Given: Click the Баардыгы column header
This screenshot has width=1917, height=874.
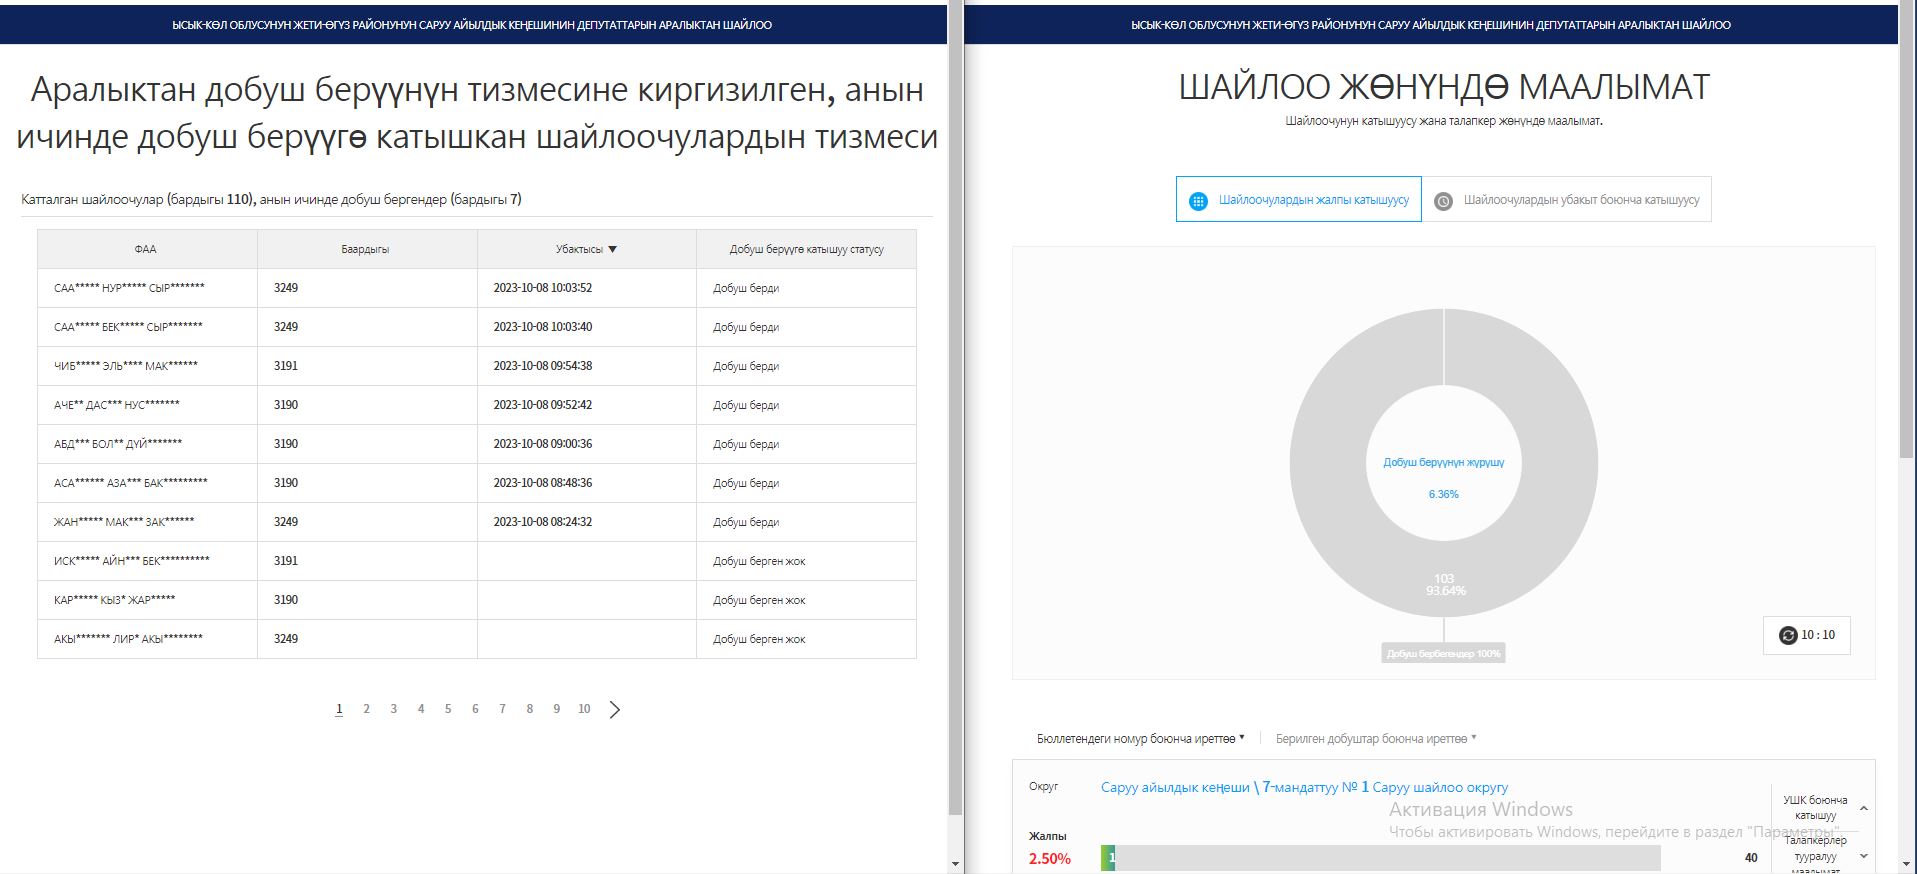Looking at the screenshot, I should [365, 249].
